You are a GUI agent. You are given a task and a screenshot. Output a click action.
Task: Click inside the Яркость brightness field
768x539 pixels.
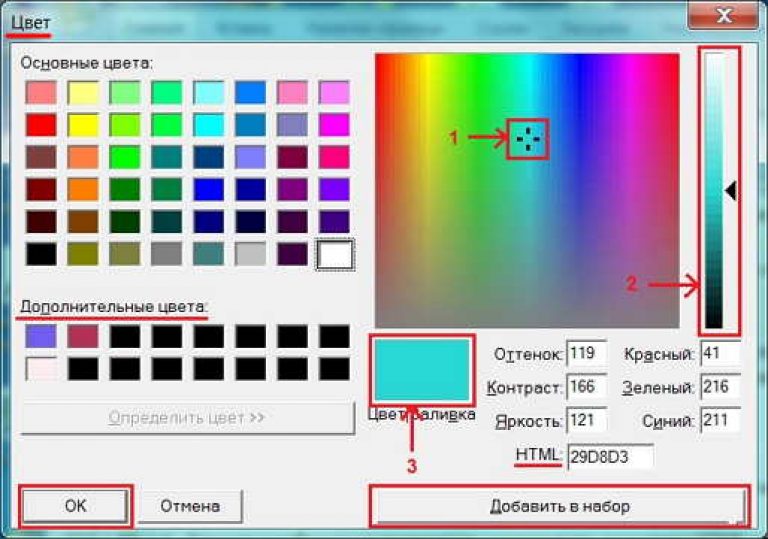586,420
